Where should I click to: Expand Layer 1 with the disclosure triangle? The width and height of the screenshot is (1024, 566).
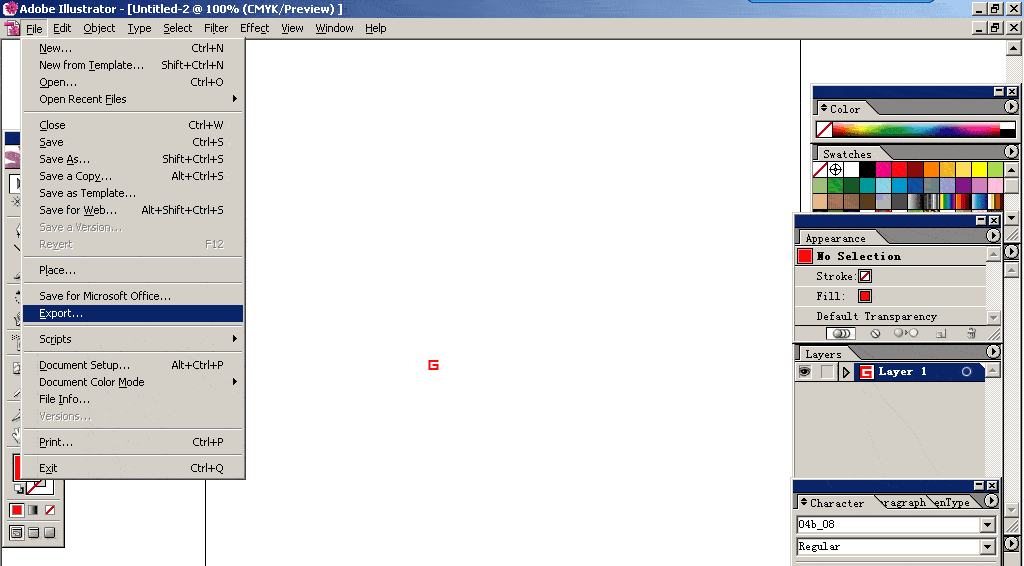tap(846, 372)
